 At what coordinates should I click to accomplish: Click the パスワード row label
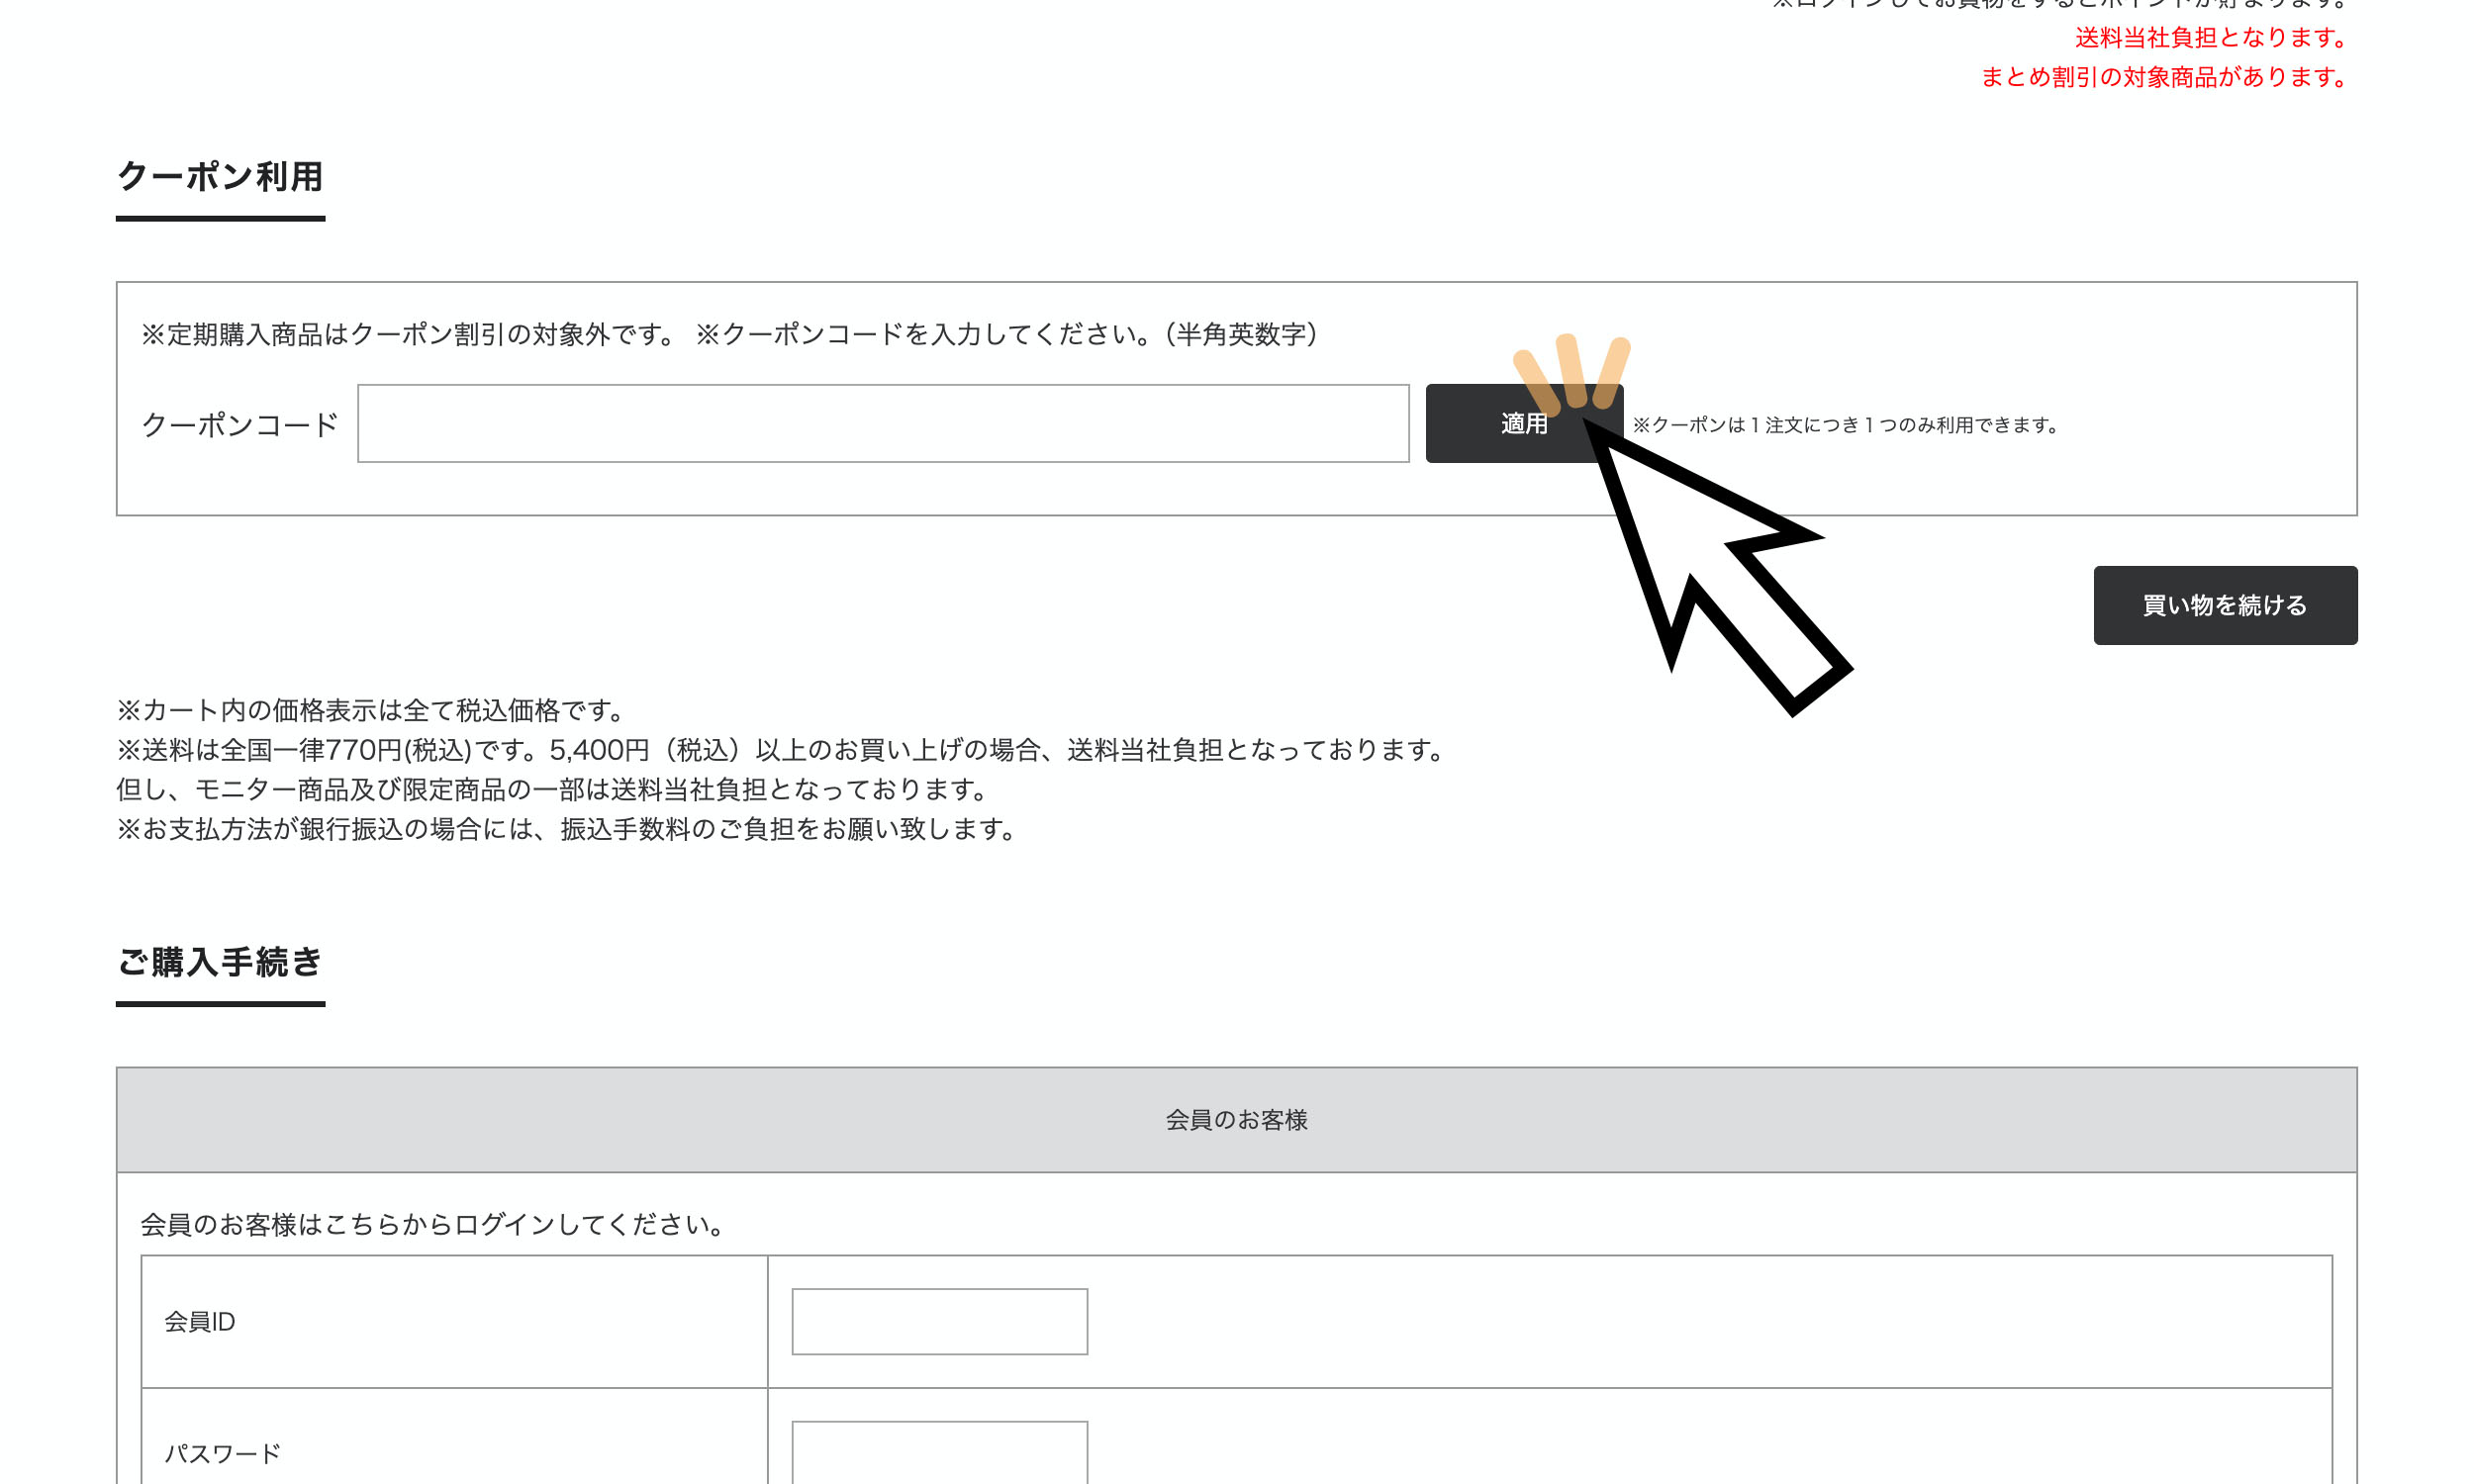coord(222,1453)
